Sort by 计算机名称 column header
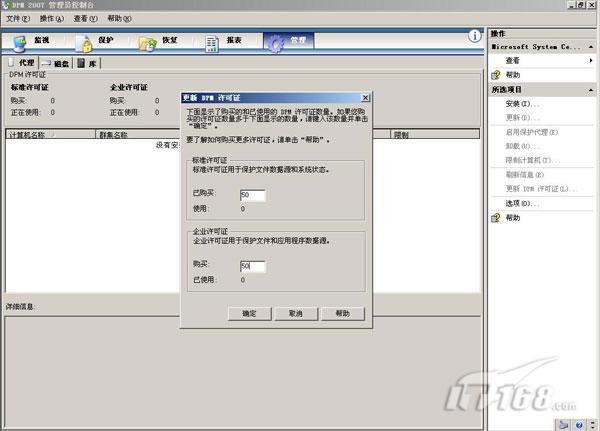The image size is (600, 431). tap(51, 135)
